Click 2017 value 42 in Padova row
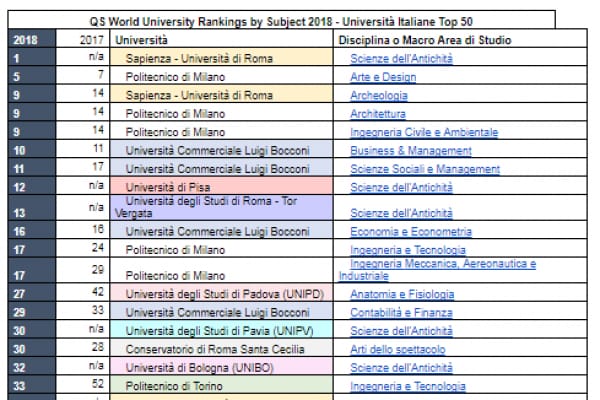The image size is (600, 400). point(83,292)
